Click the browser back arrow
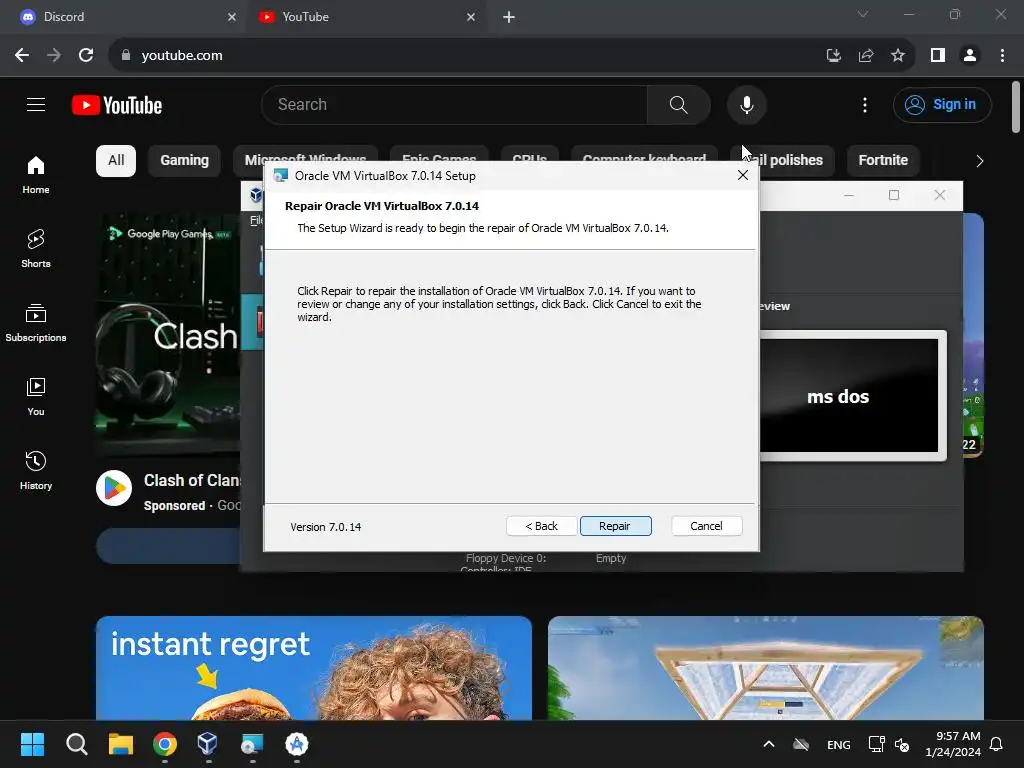Image resolution: width=1024 pixels, height=768 pixels. coord(22,55)
